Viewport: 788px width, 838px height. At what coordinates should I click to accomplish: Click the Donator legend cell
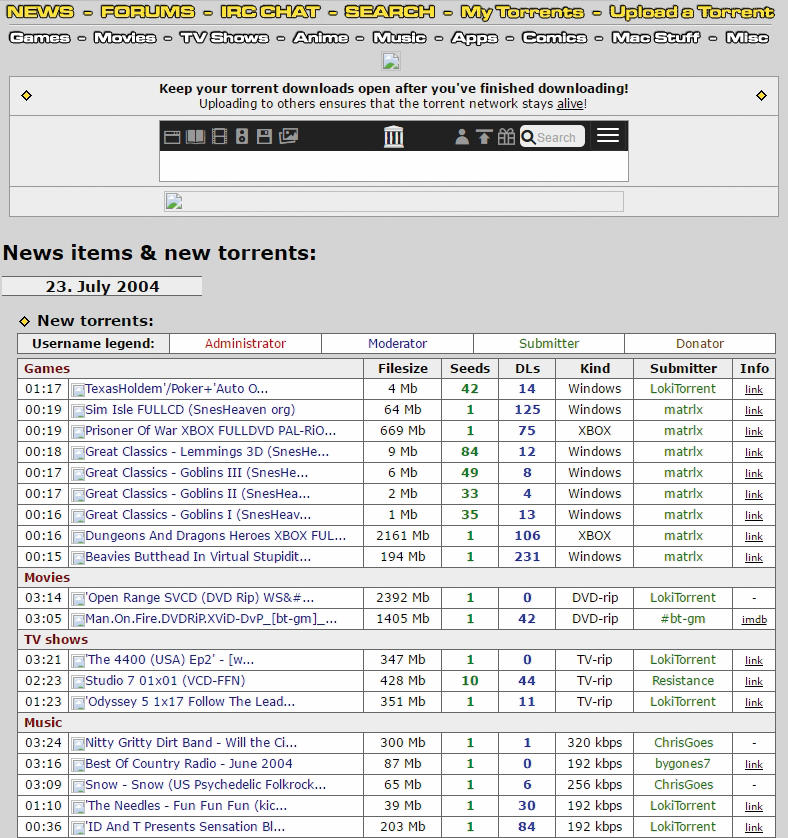tap(700, 344)
